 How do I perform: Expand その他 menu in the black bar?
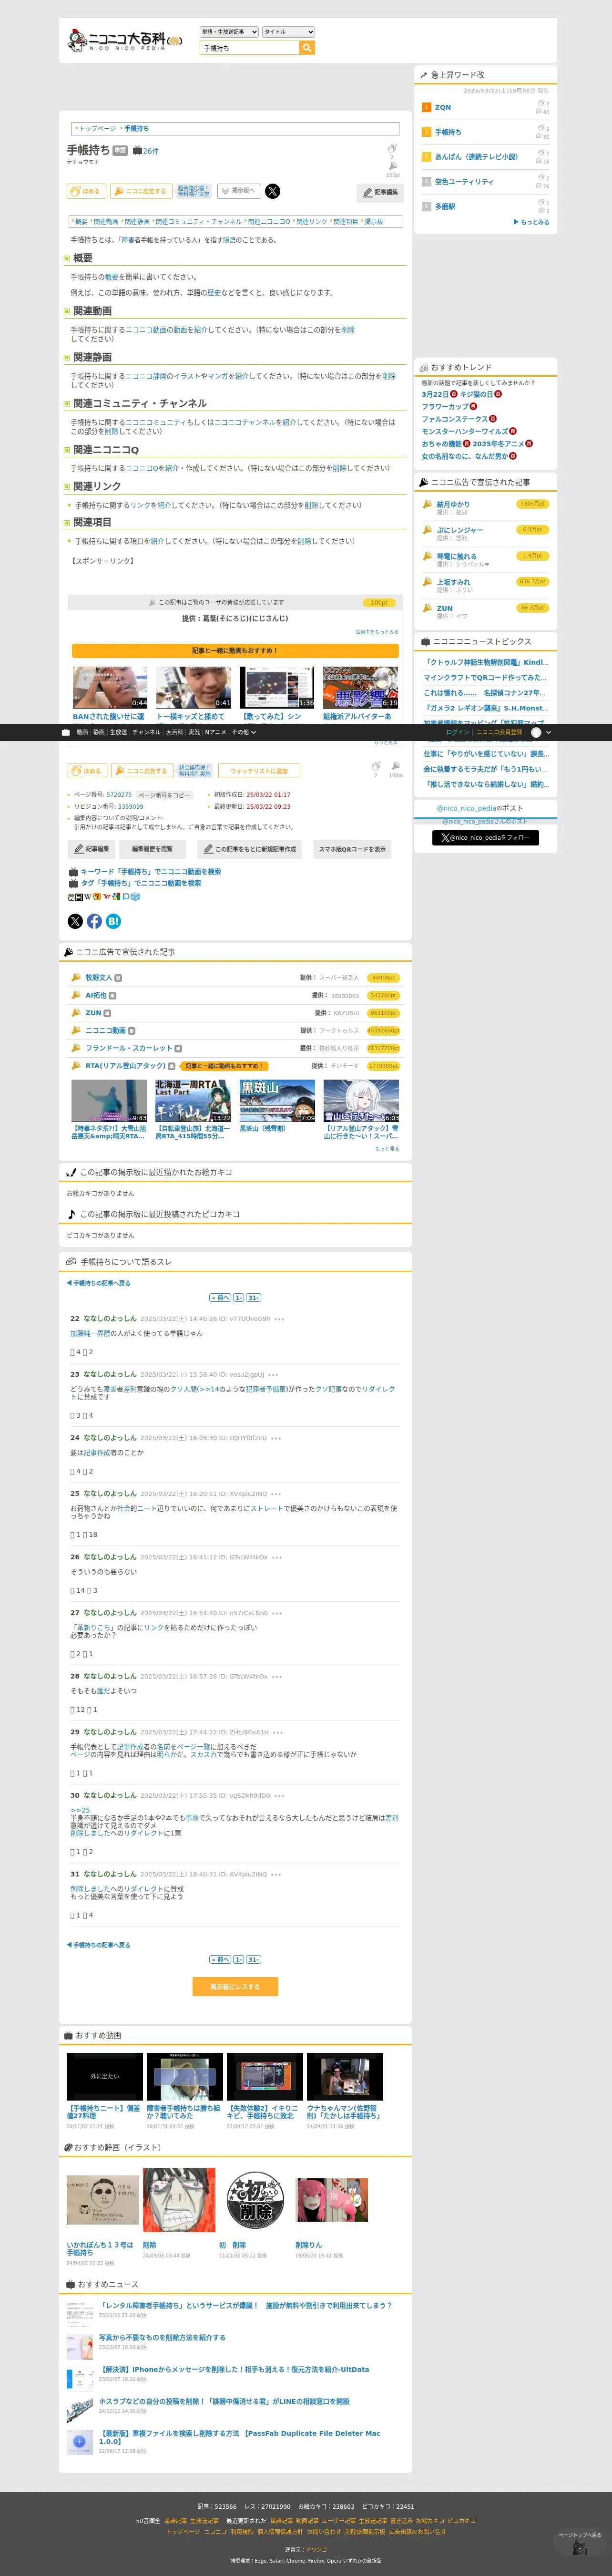tap(243, 732)
